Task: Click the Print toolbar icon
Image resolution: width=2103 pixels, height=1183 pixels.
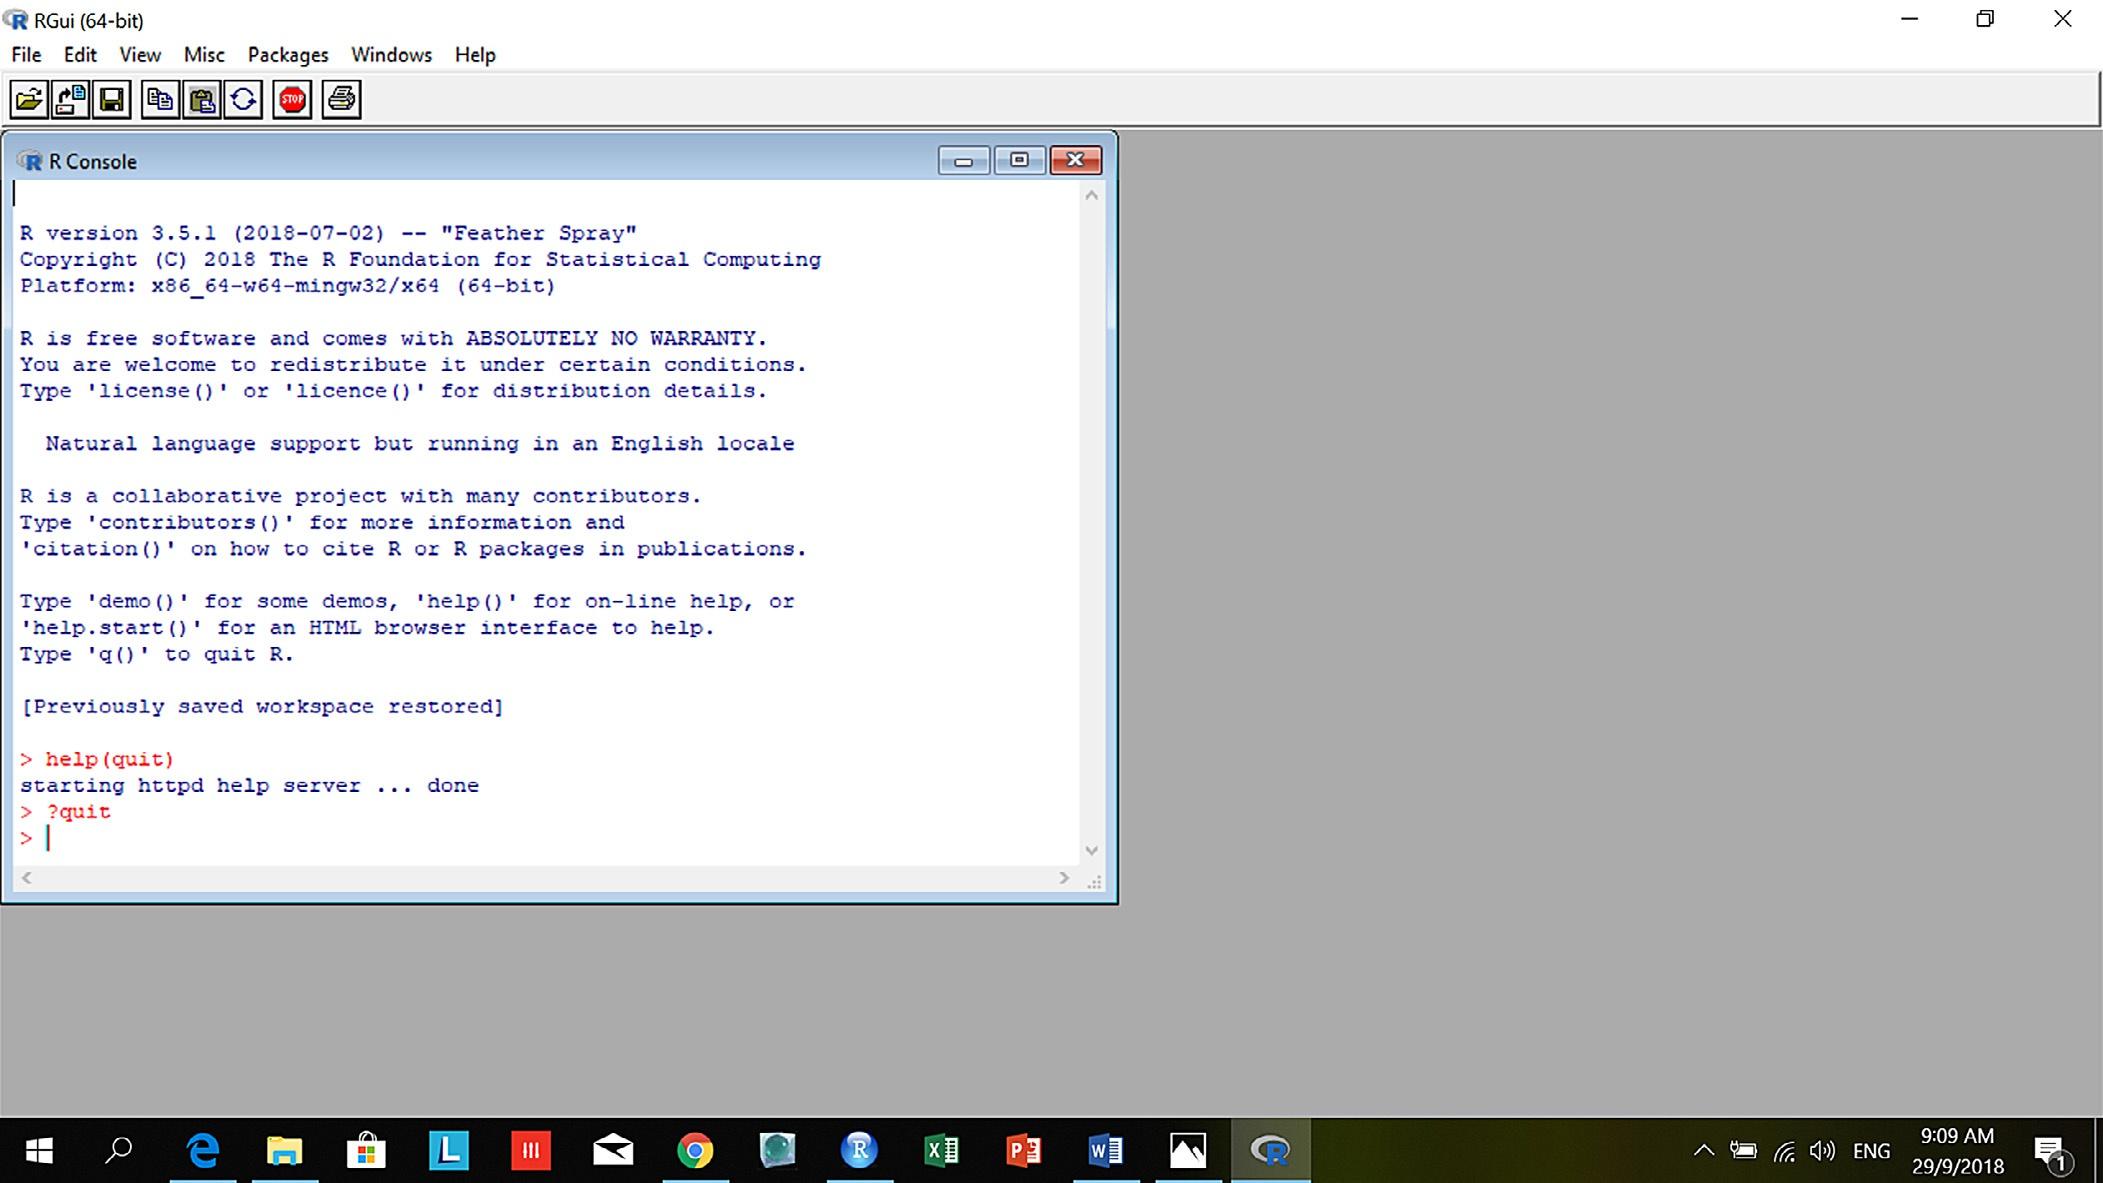Action: point(341,99)
